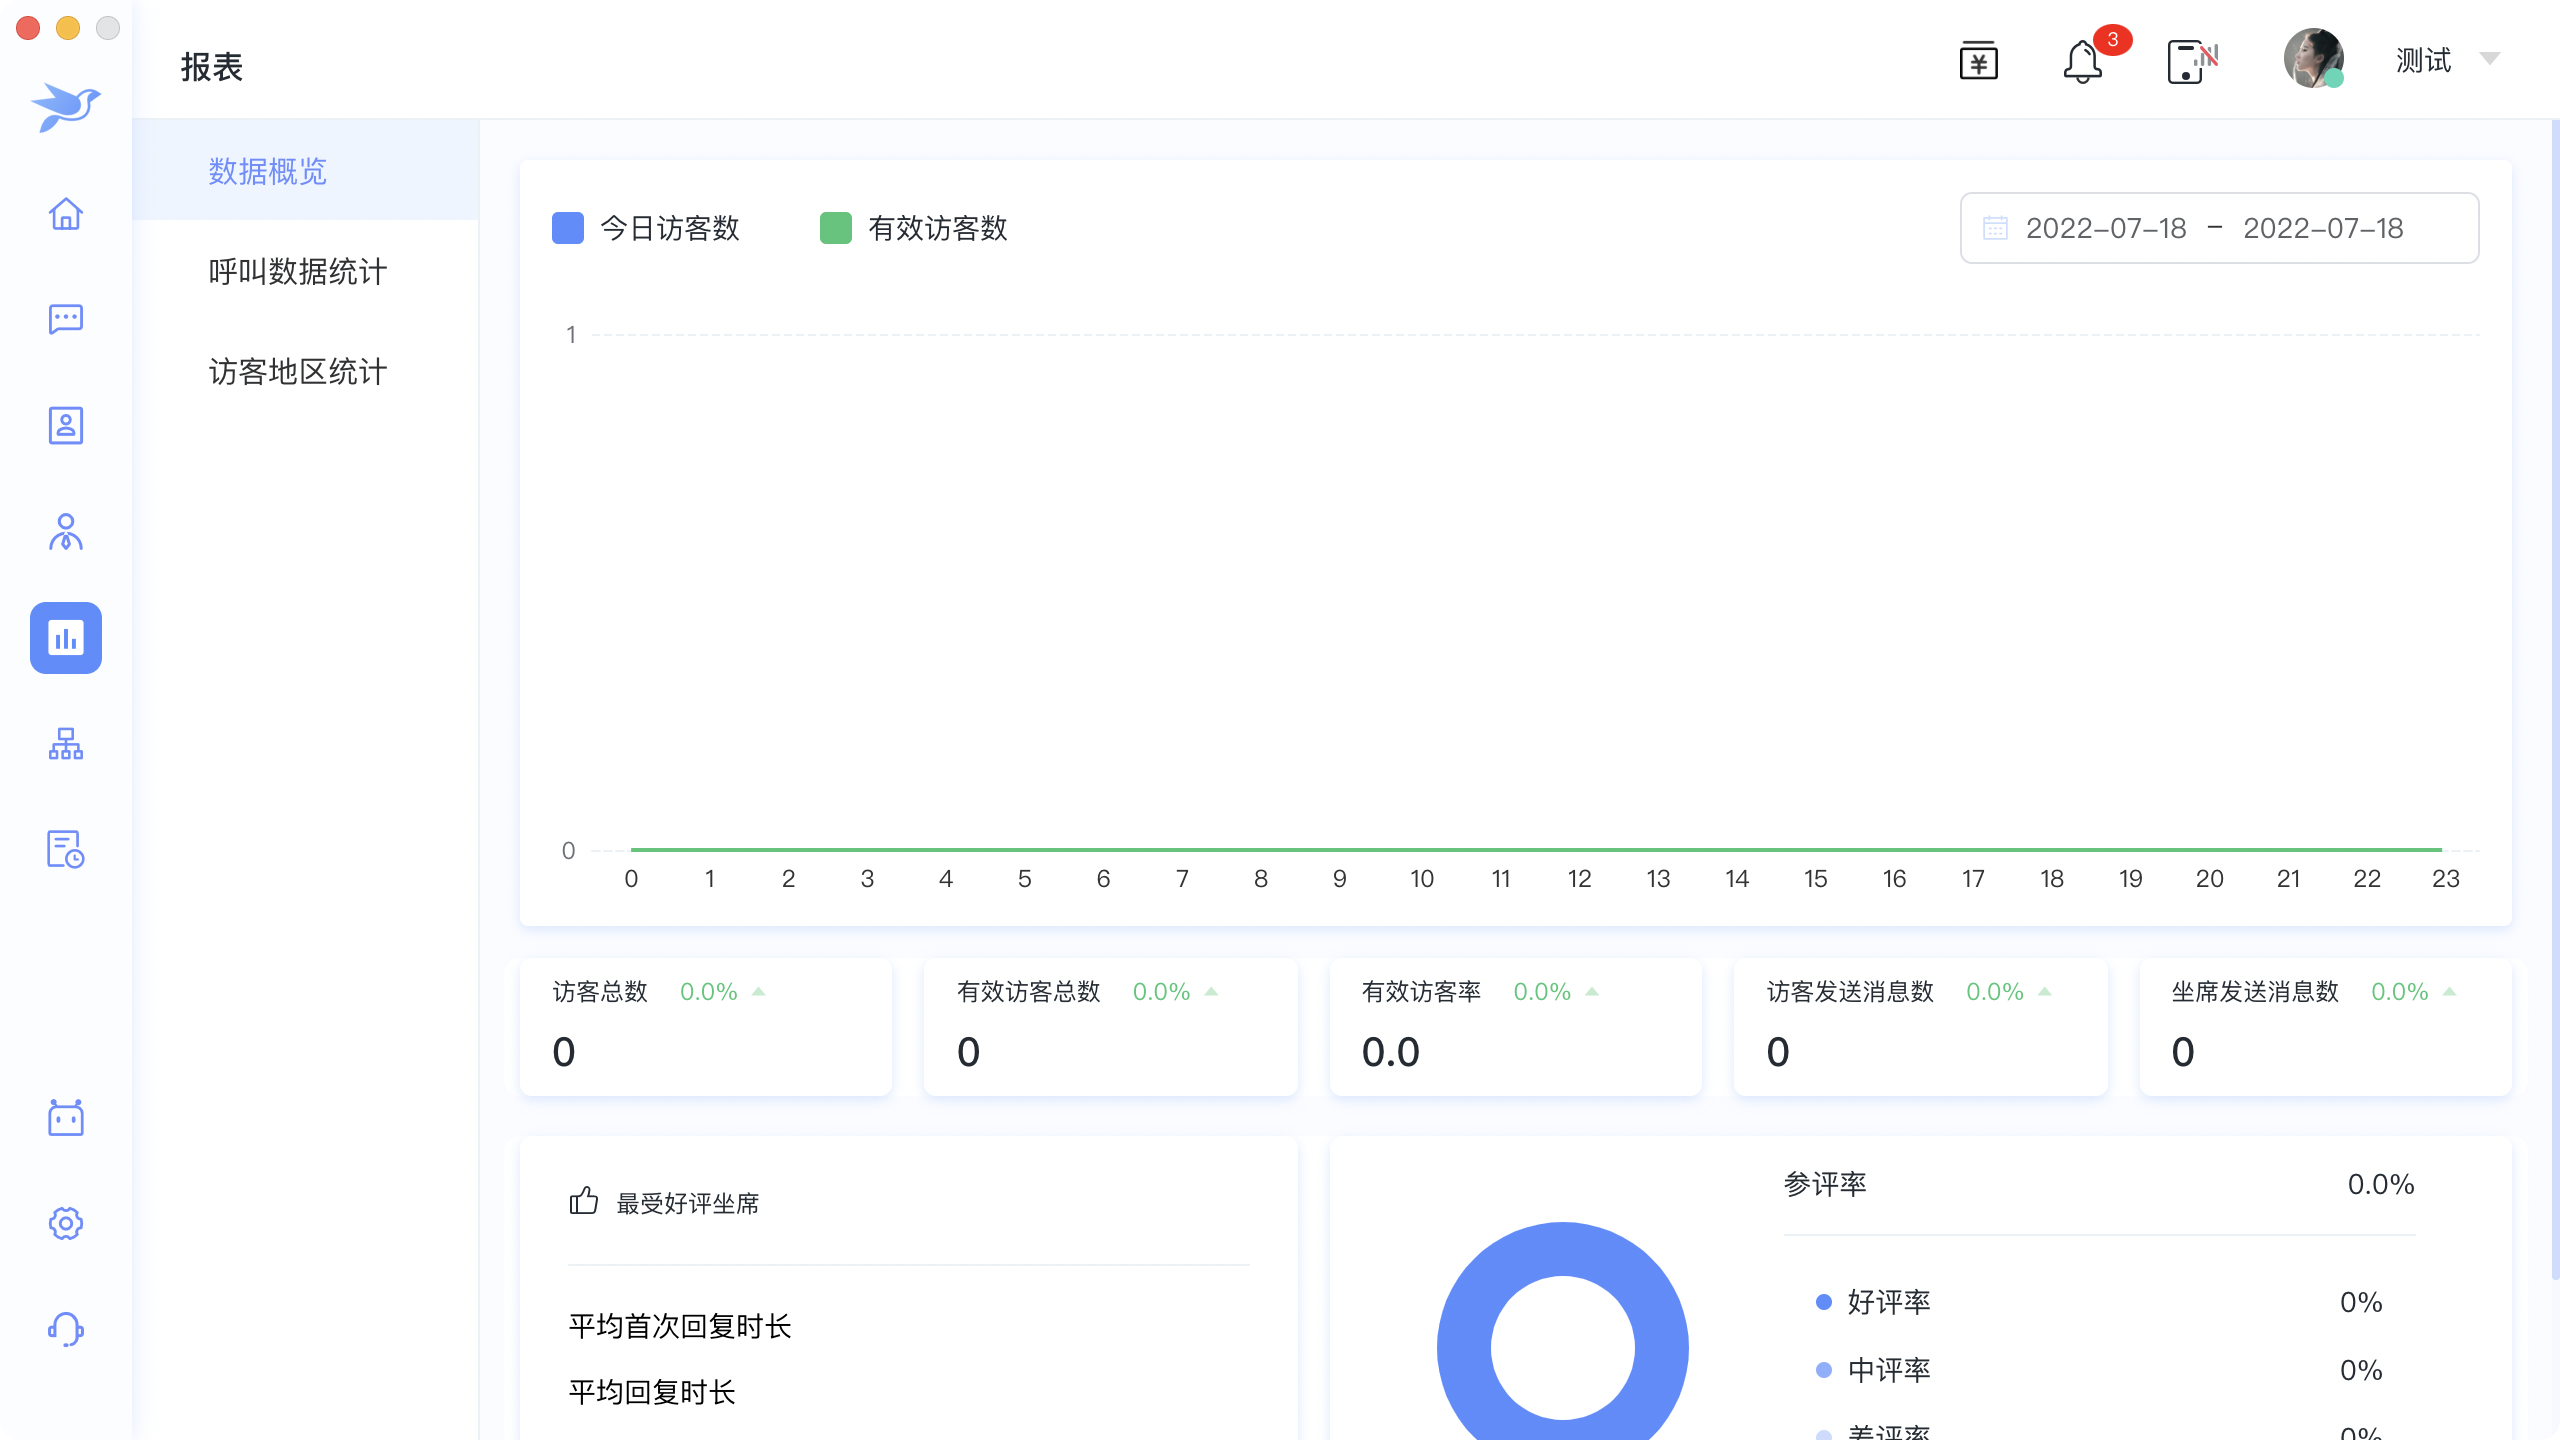2560x1440 pixels.
Task: Open the home icon in sidebar
Action: (66, 213)
